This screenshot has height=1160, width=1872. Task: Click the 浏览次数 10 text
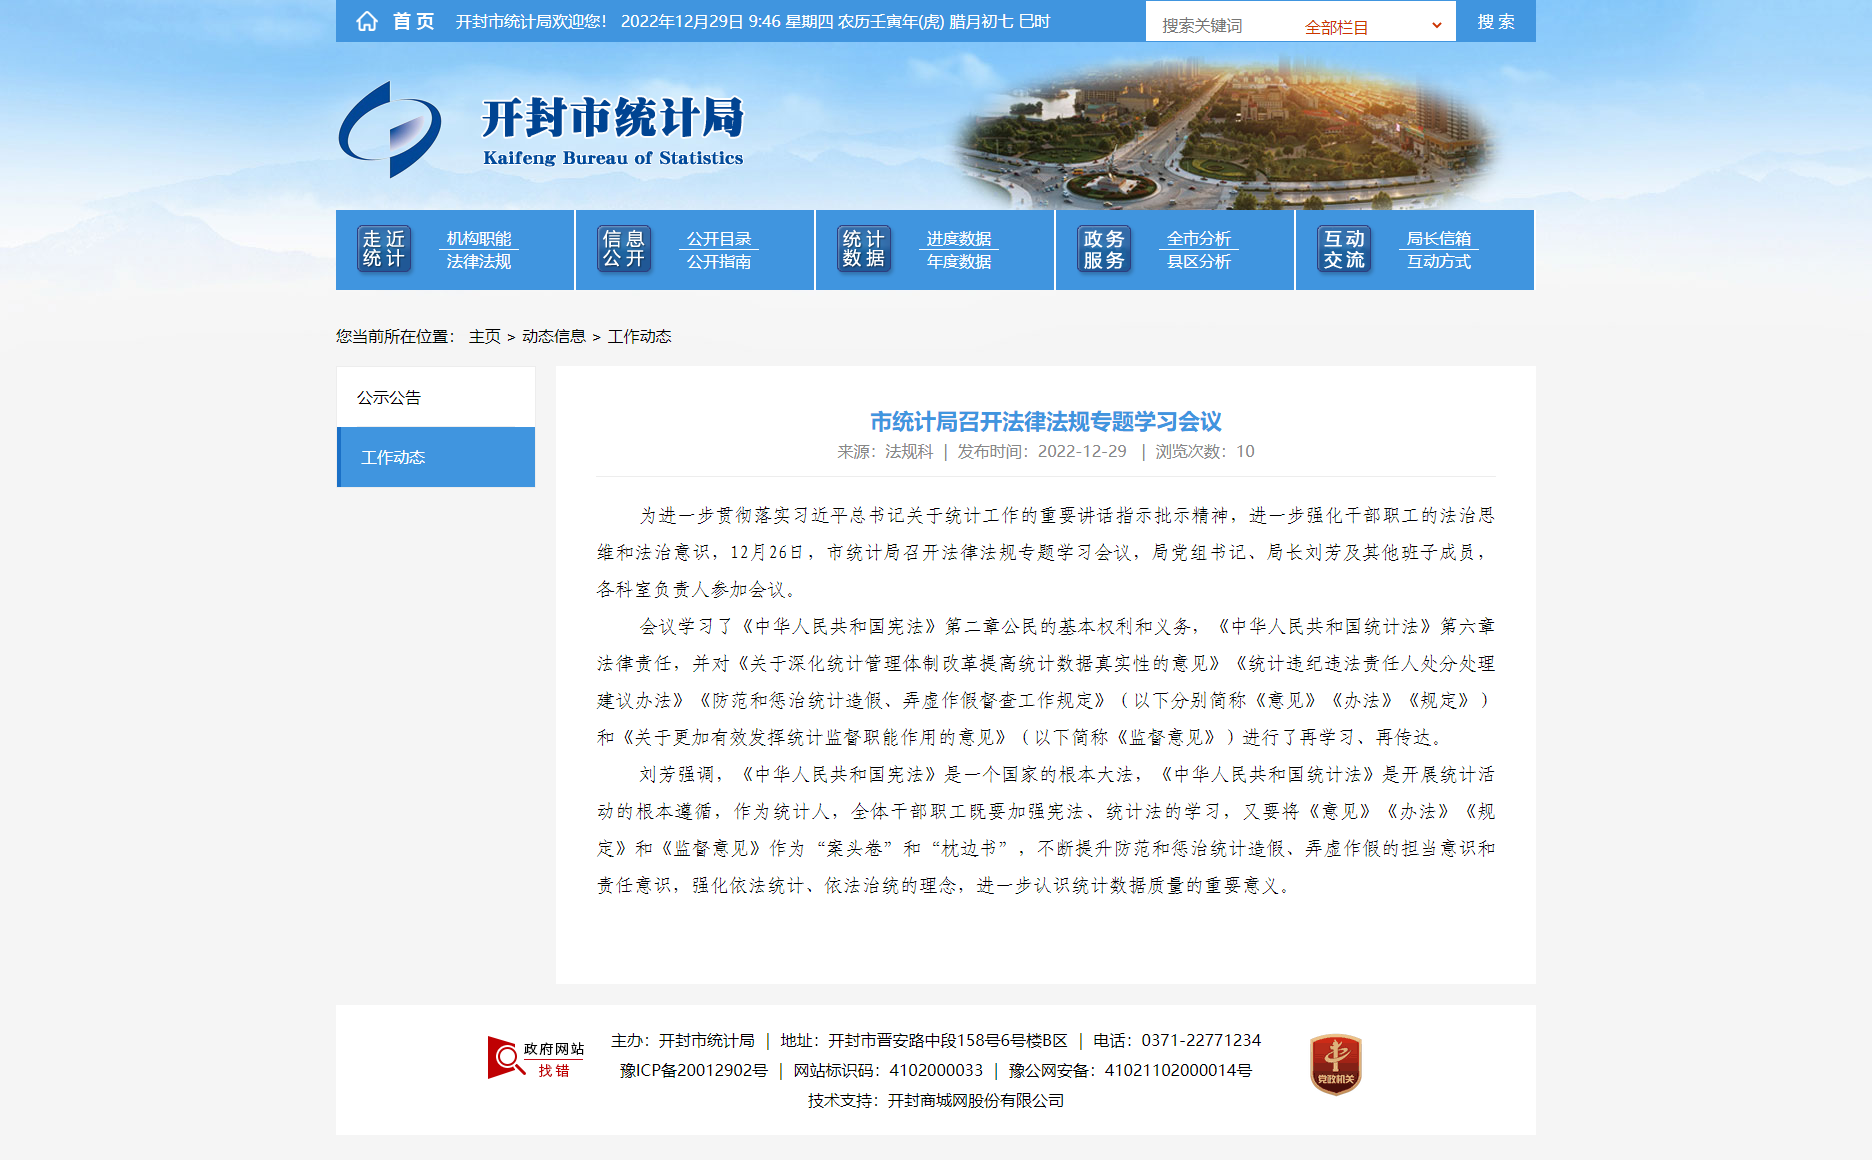coord(1205,451)
